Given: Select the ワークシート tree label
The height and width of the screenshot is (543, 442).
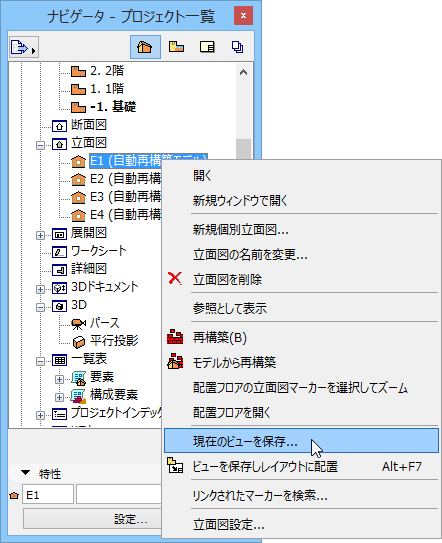Looking at the screenshot, I should pyautogui.click(x=99, y=251).
